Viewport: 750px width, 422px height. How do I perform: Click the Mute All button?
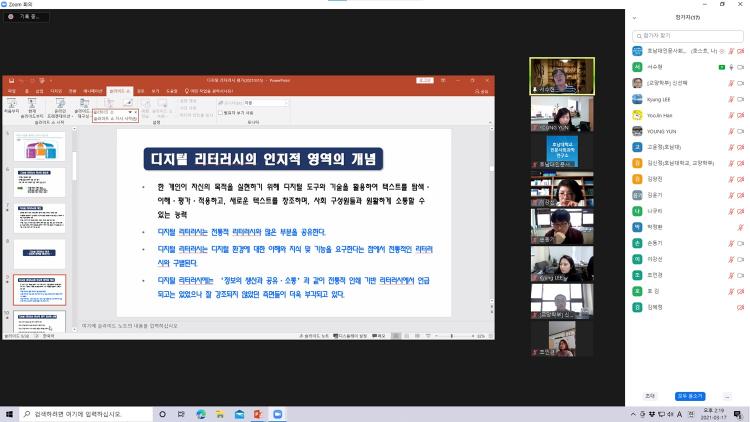(x=689, y=396)
